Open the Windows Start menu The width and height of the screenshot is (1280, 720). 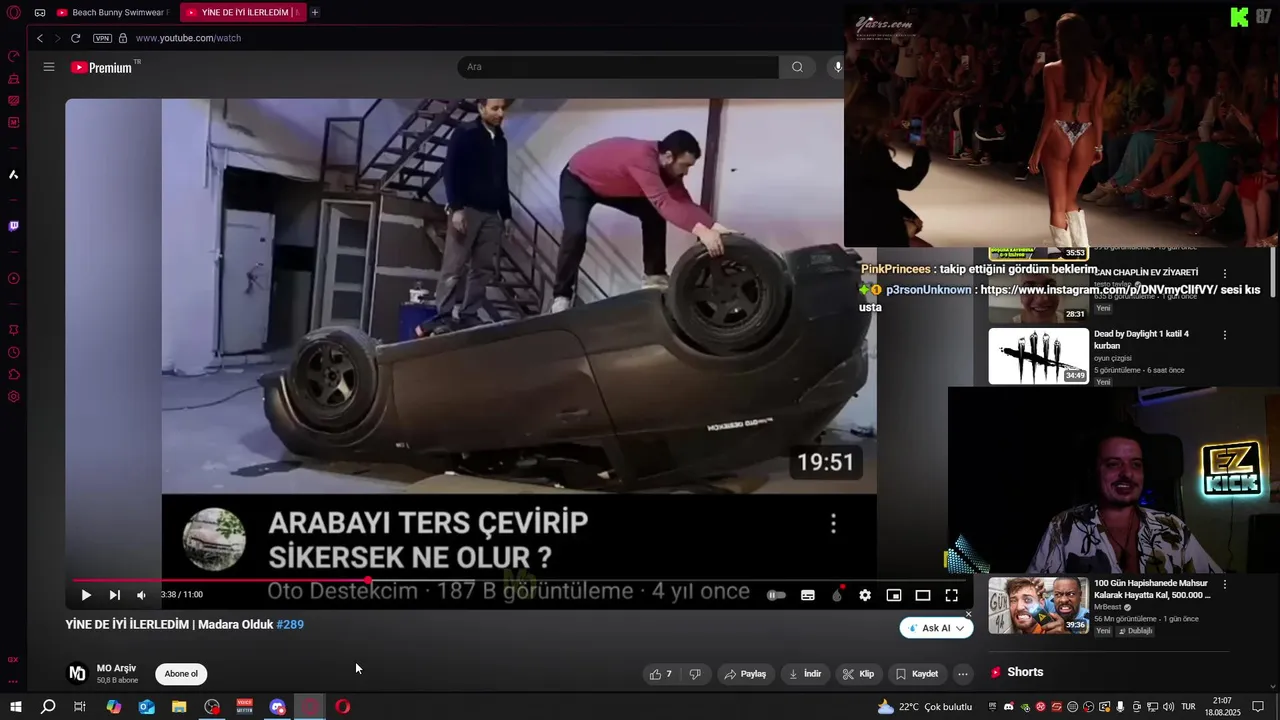tap(16, 707)
